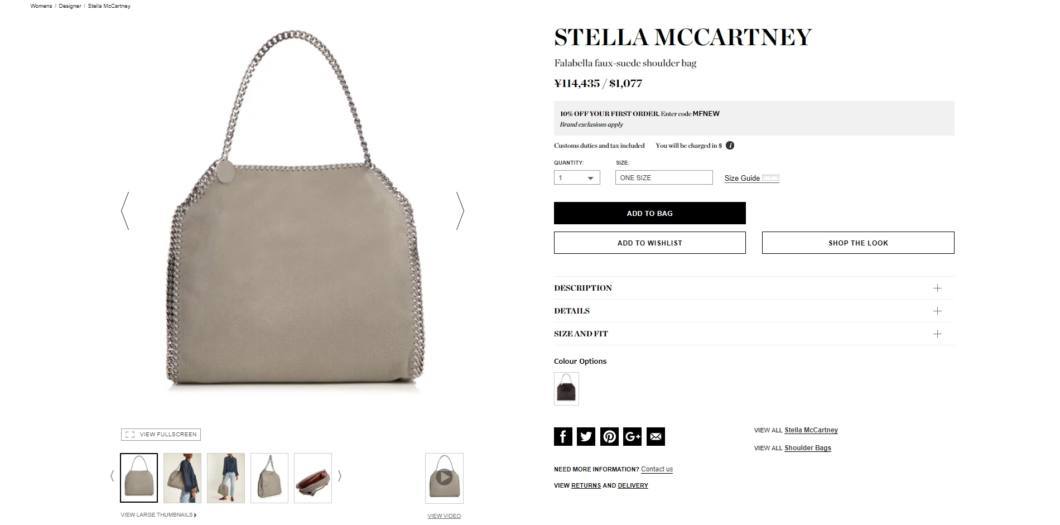Add the bag to wishlist
Image resolution: width=1060 pixels, height=525 pixels.
[x=650, y=243]
